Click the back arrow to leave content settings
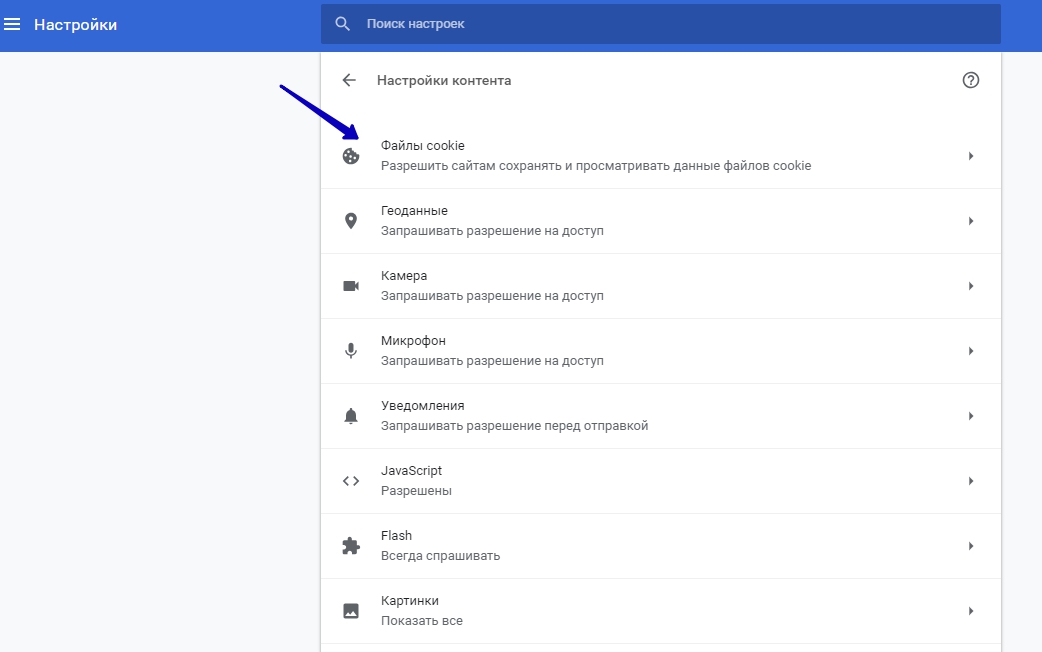The height and width of the screenshot is (652, 1042). point(348,80)
